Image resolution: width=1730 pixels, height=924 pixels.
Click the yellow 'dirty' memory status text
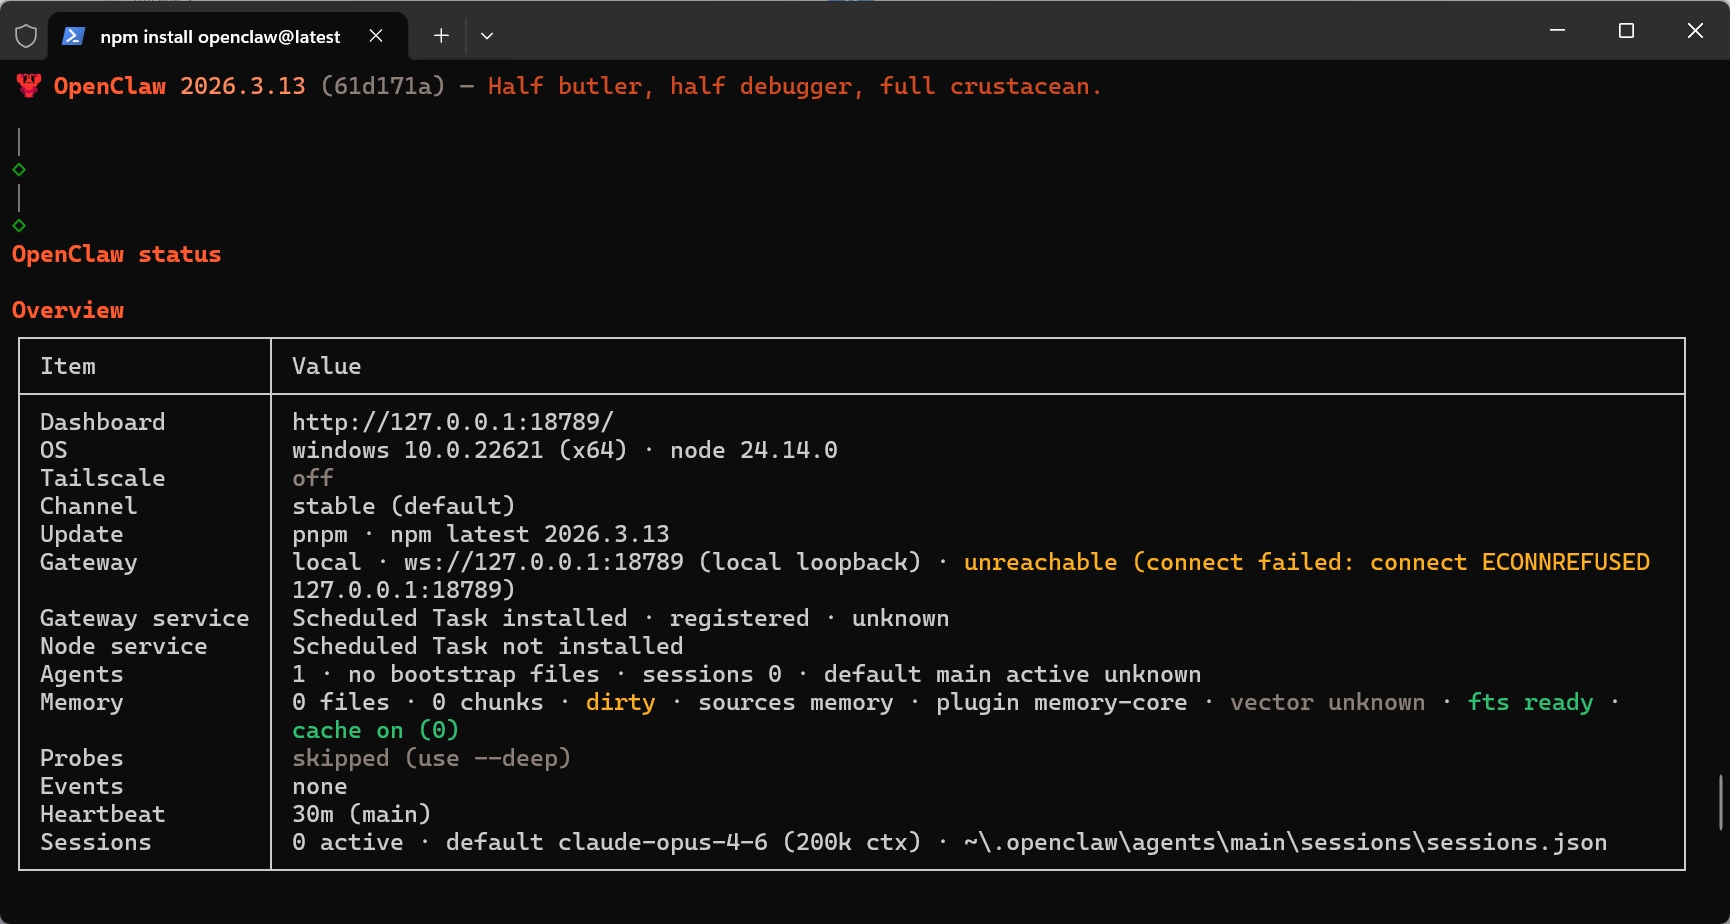click(620, 702)
